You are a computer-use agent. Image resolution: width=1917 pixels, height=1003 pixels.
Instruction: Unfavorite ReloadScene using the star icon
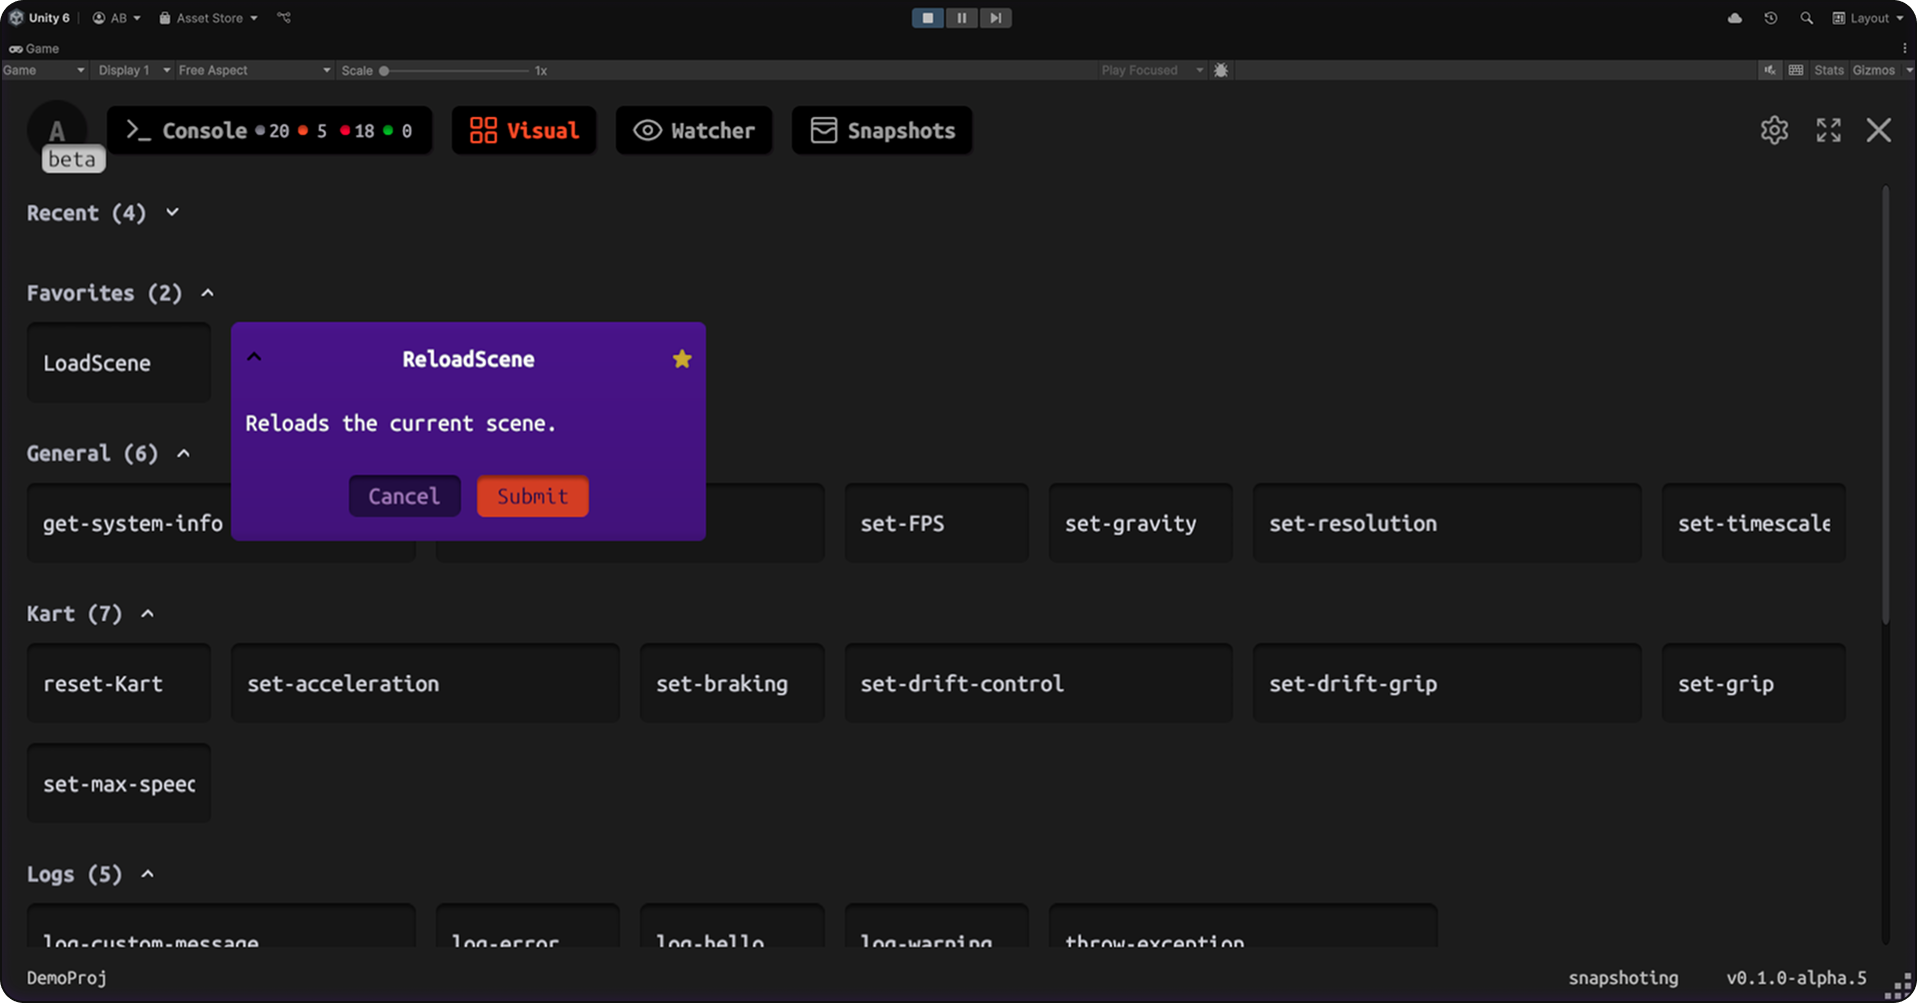682,359
